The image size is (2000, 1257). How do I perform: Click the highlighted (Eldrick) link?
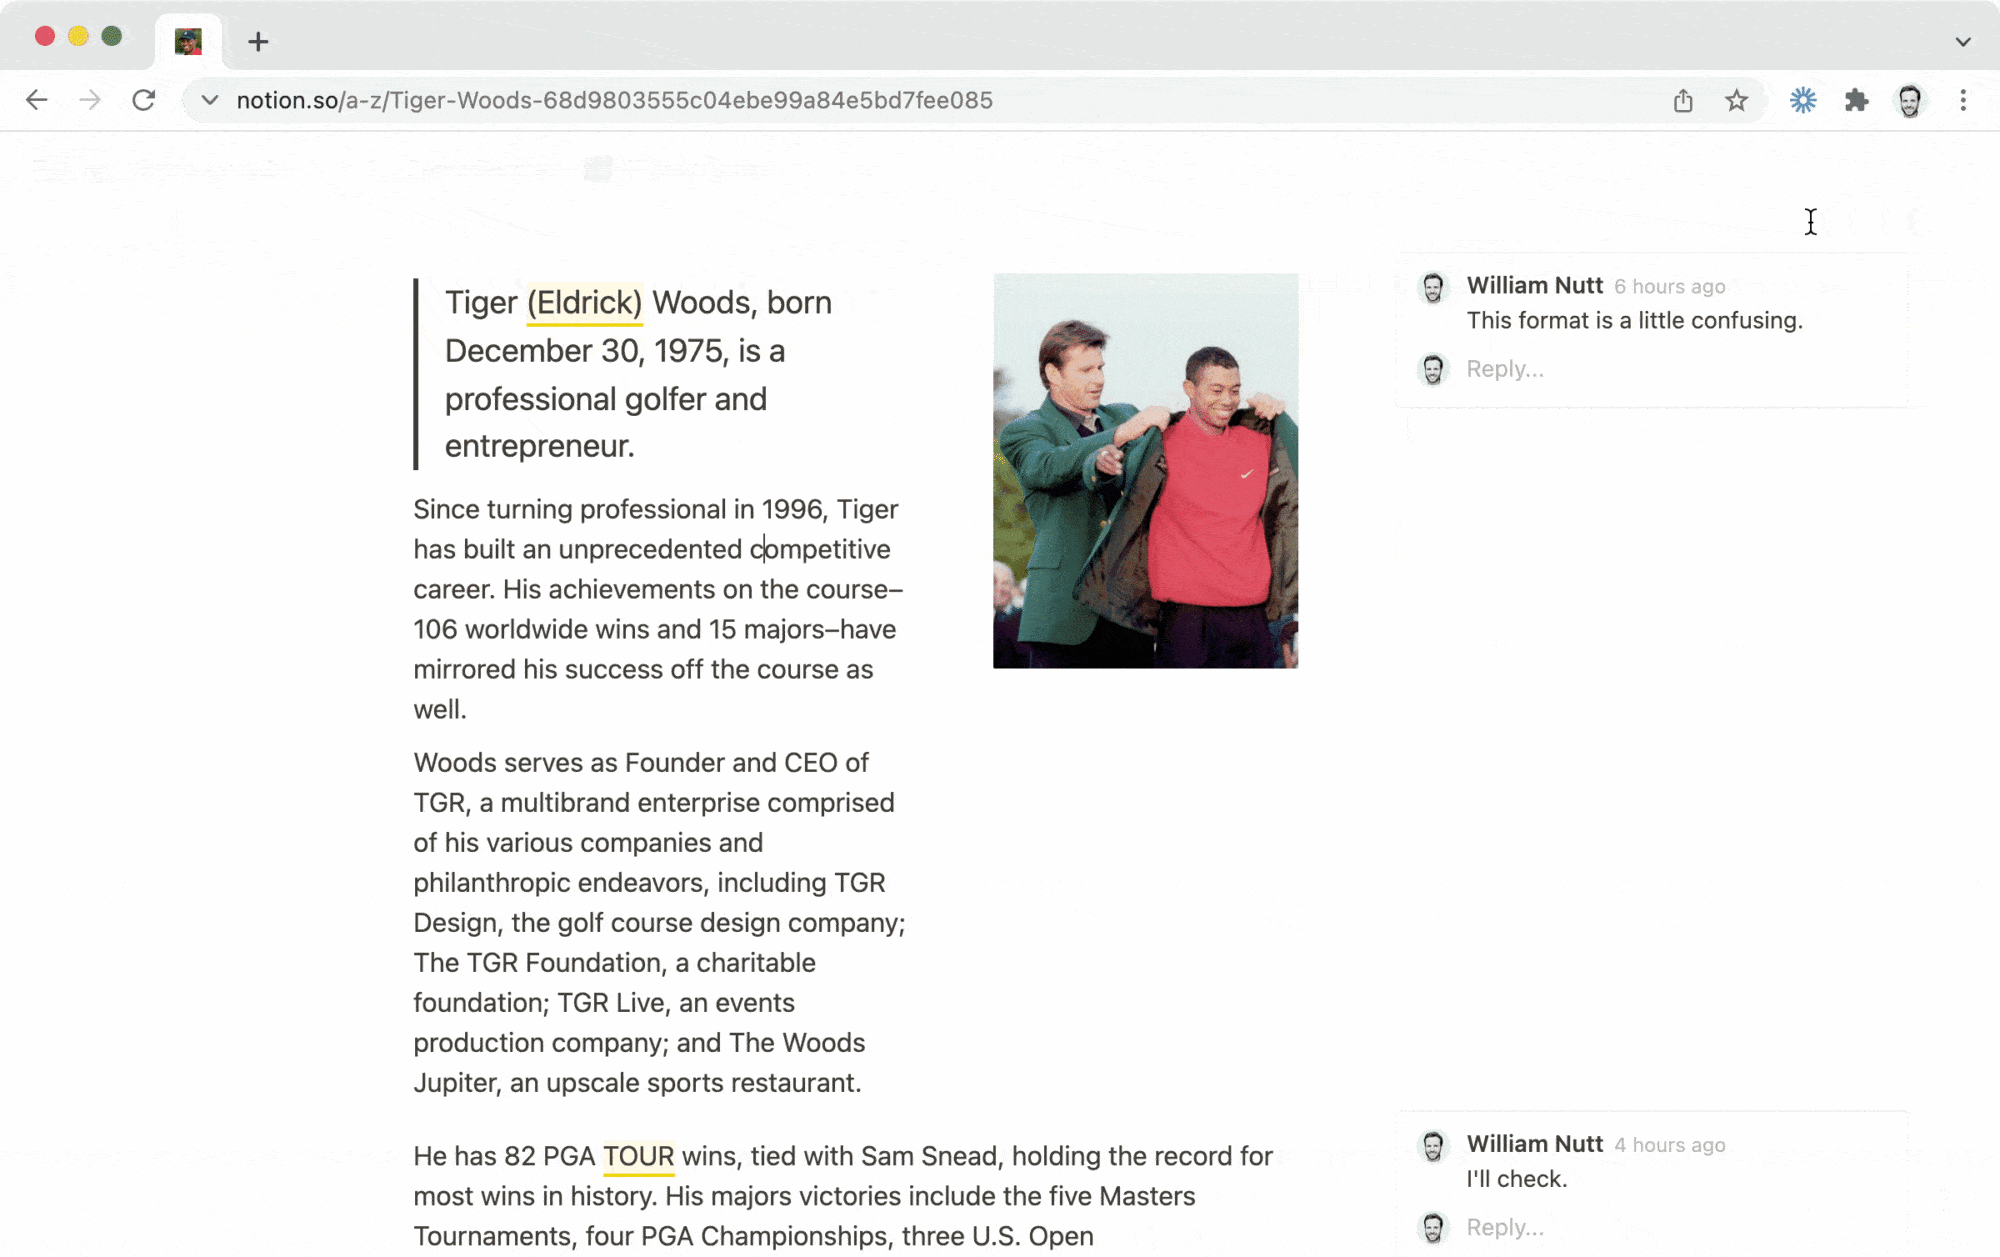tap(584, 302)
